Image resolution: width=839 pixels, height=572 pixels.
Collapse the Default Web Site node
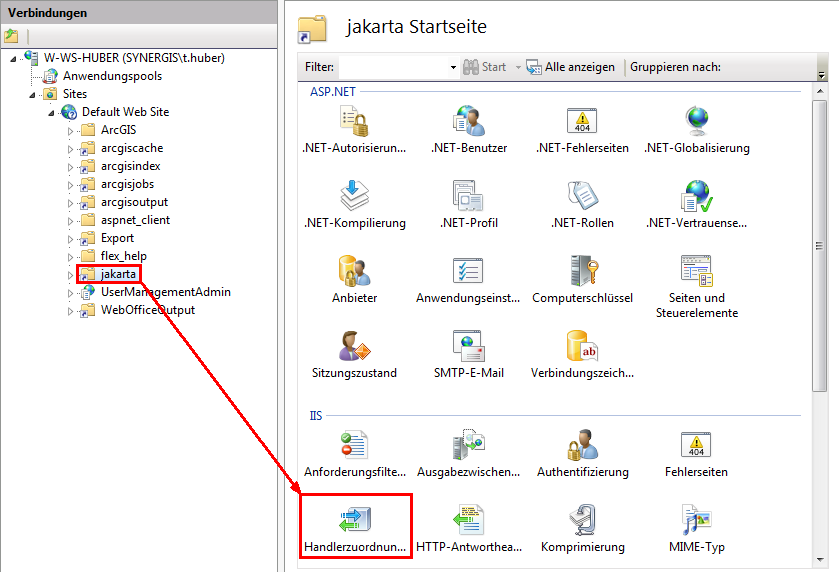tap(51, 113)
